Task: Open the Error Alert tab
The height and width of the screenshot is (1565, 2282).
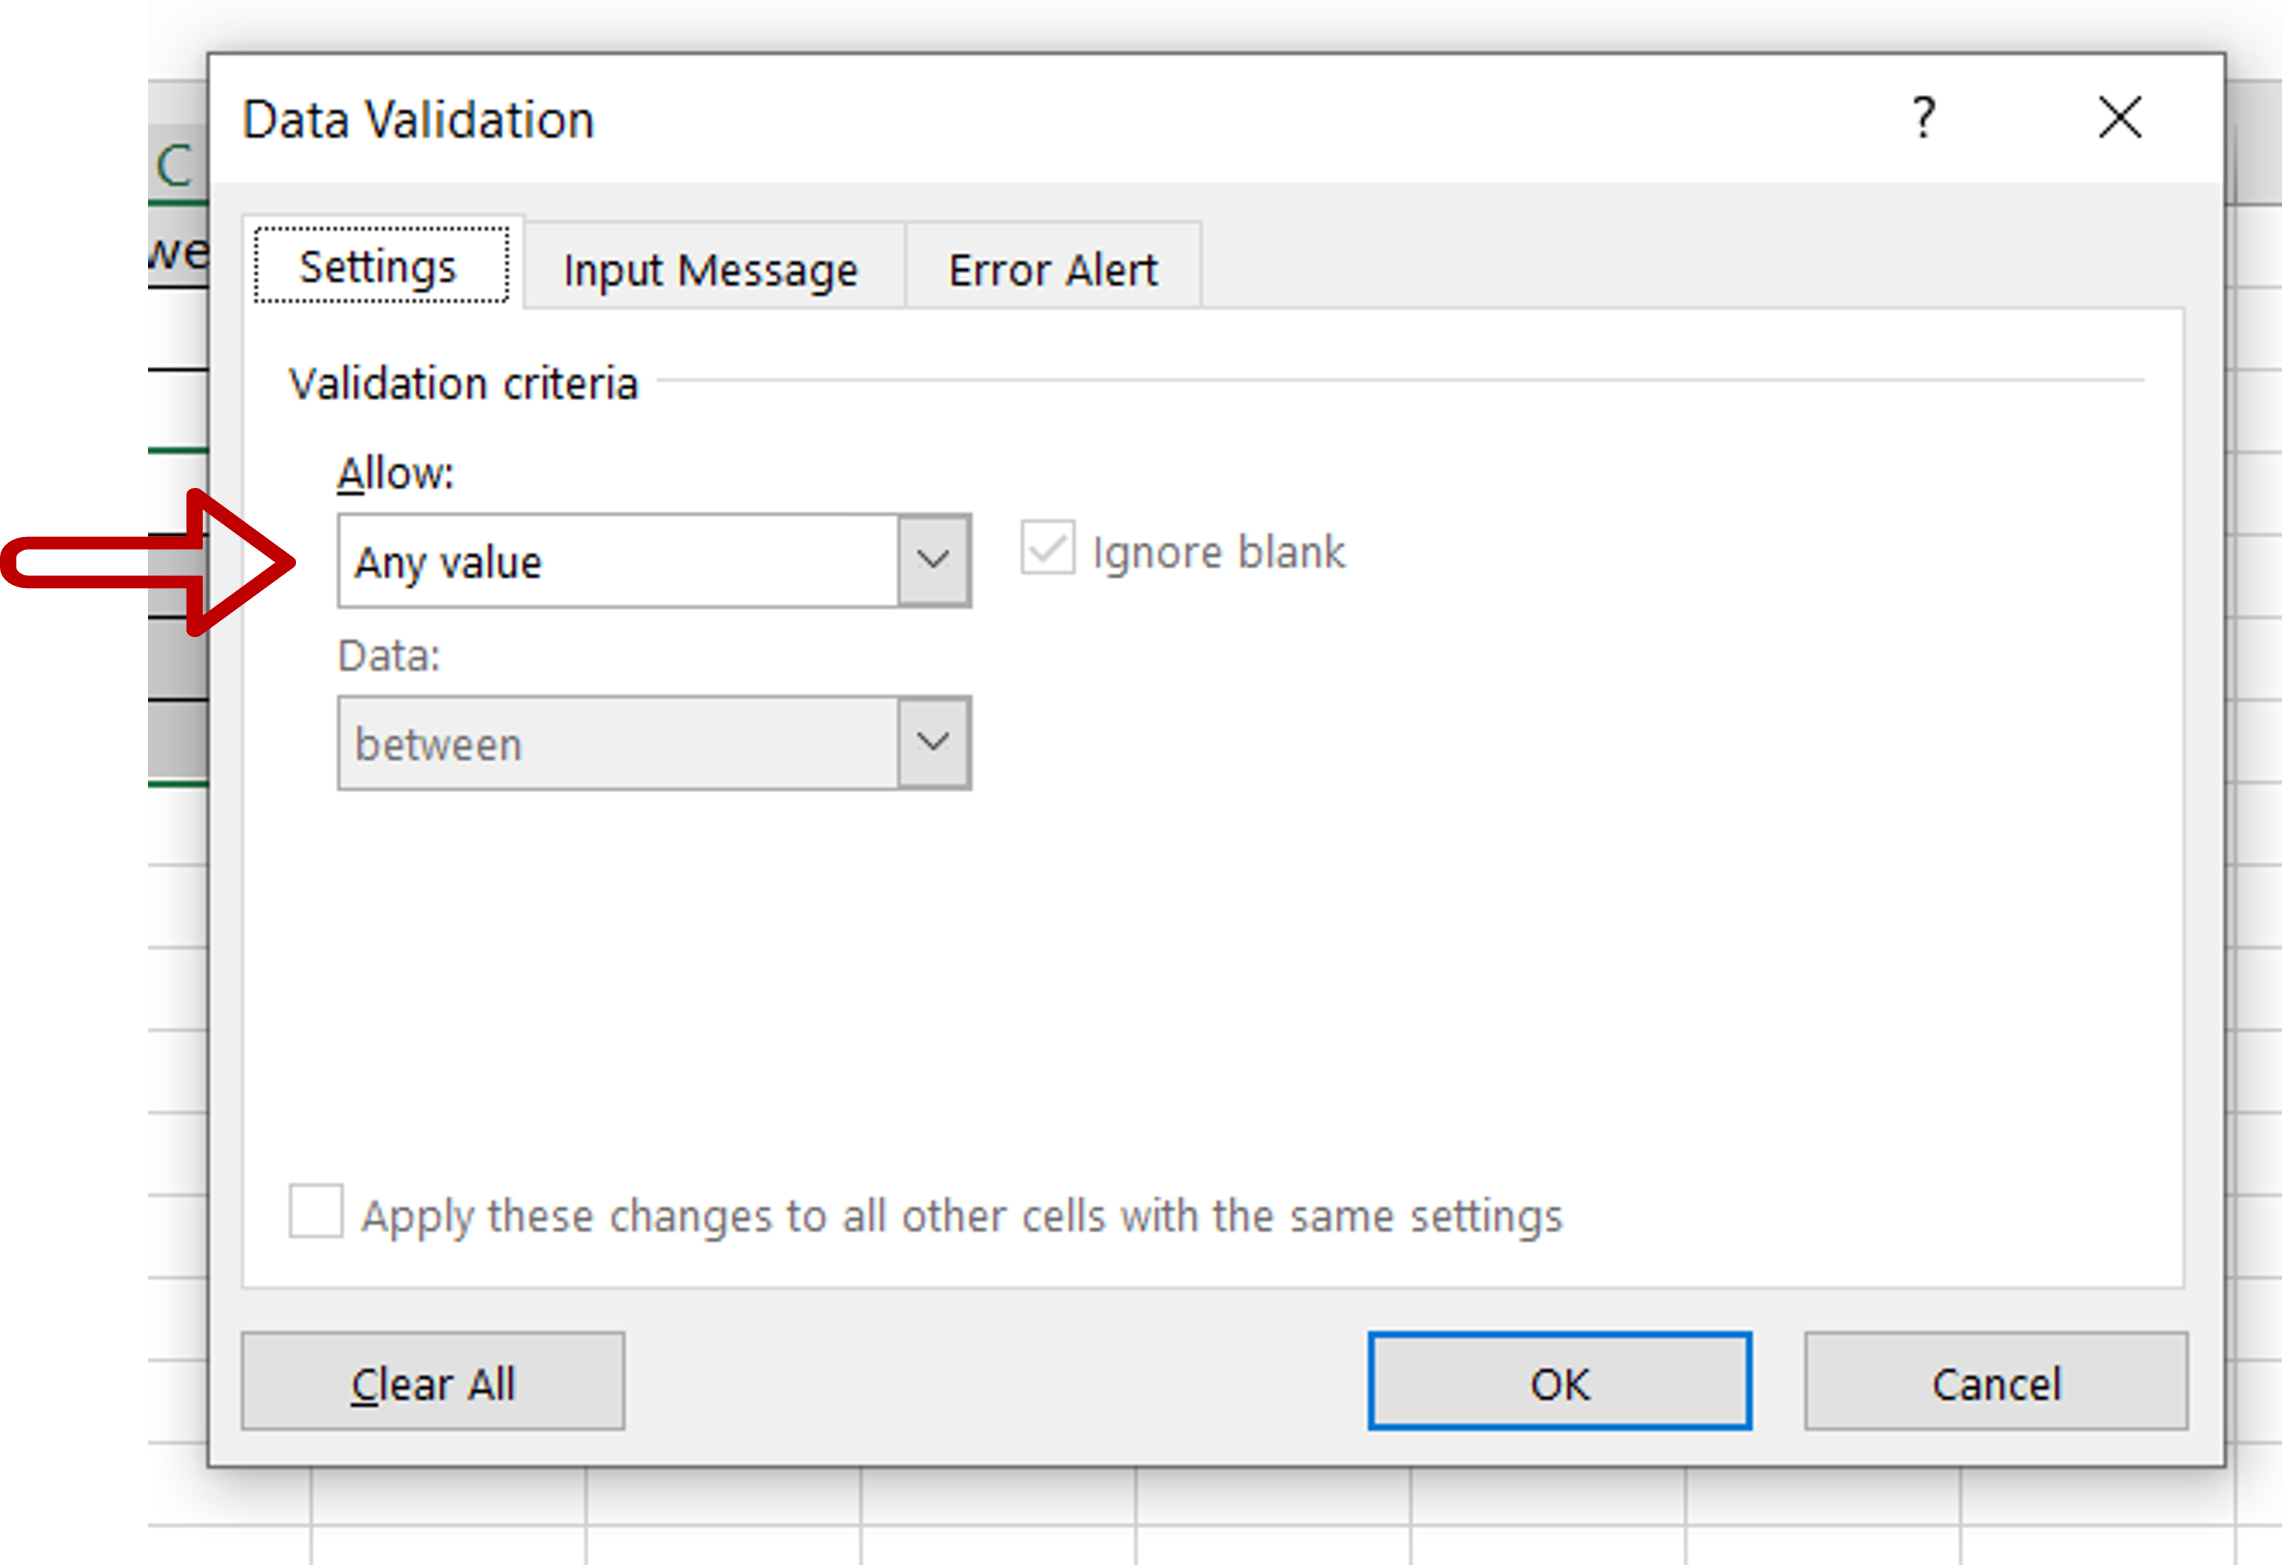Action: coord(1053,270)
